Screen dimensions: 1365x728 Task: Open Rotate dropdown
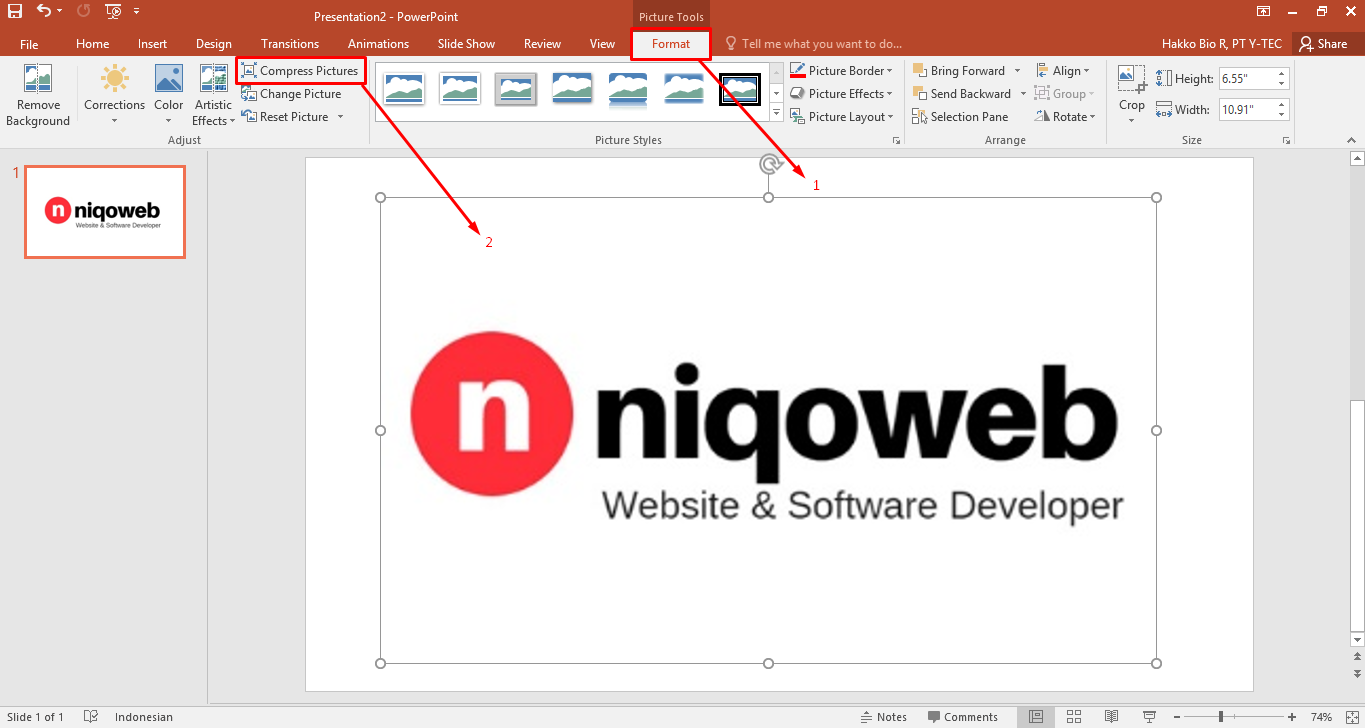[1066, 117]
